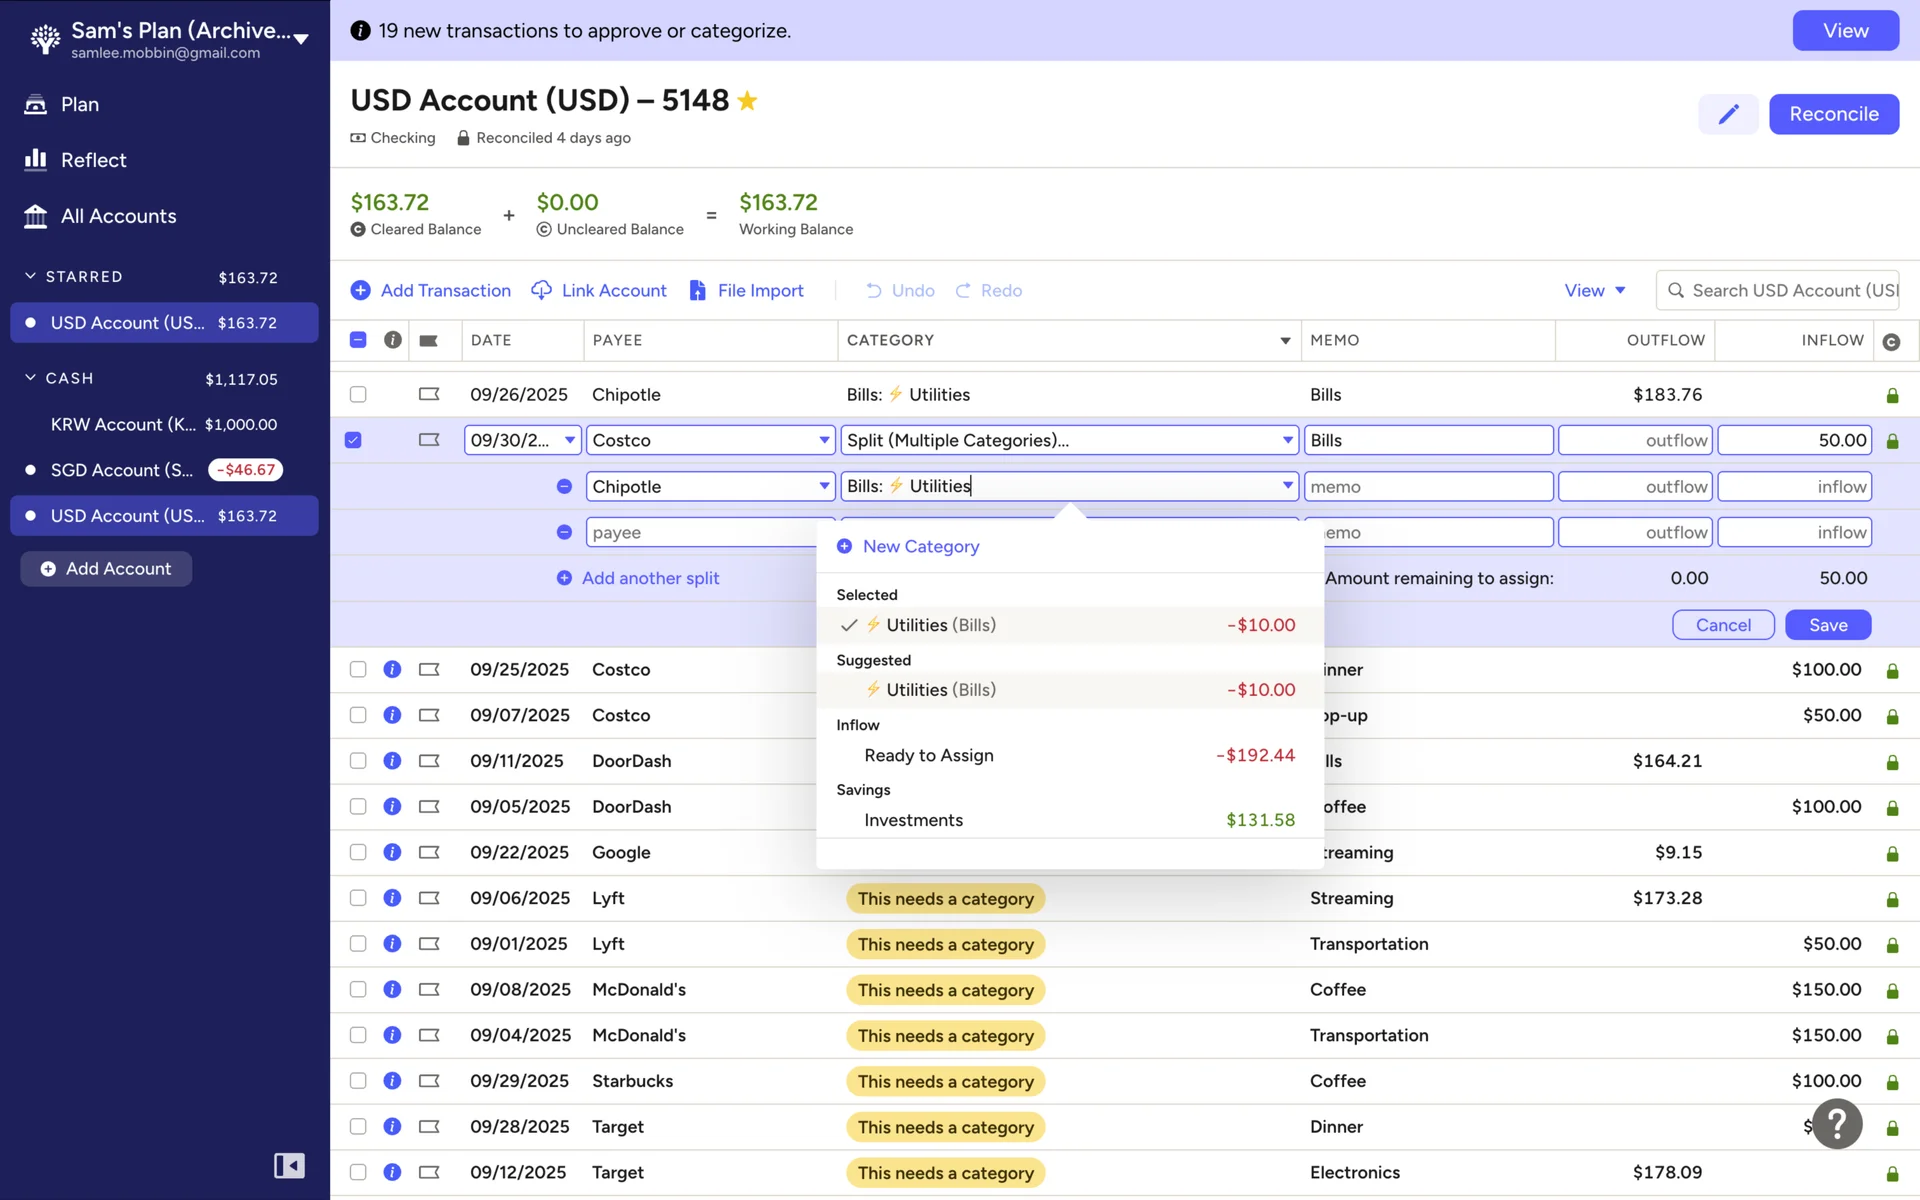Select Investments from the category list
The height and width of the screenshot is (1200, 1920).
(913, 820)
